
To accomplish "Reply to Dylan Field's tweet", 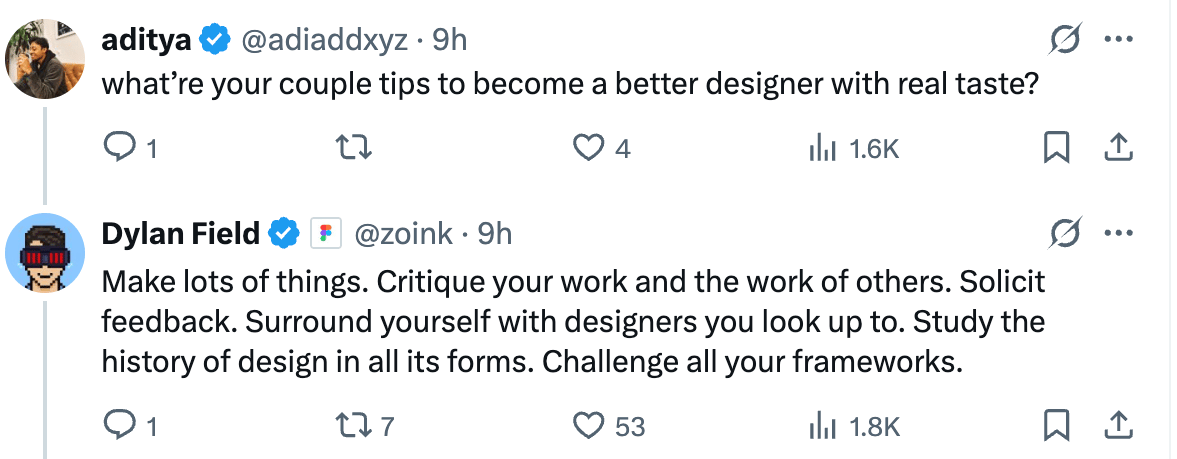I will click(119, 427).
